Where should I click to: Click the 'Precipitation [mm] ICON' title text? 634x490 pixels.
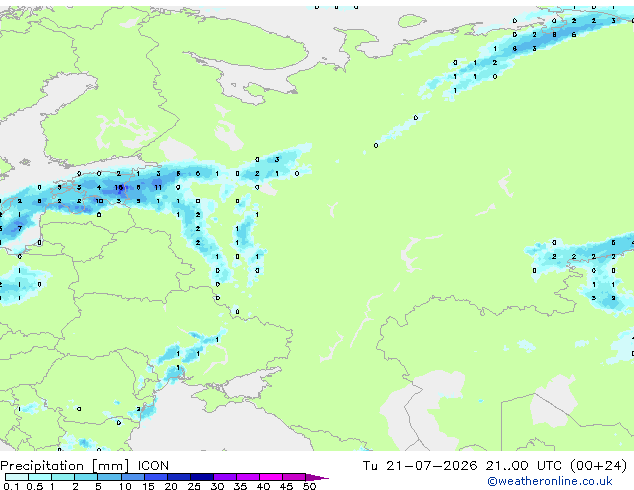85,466
